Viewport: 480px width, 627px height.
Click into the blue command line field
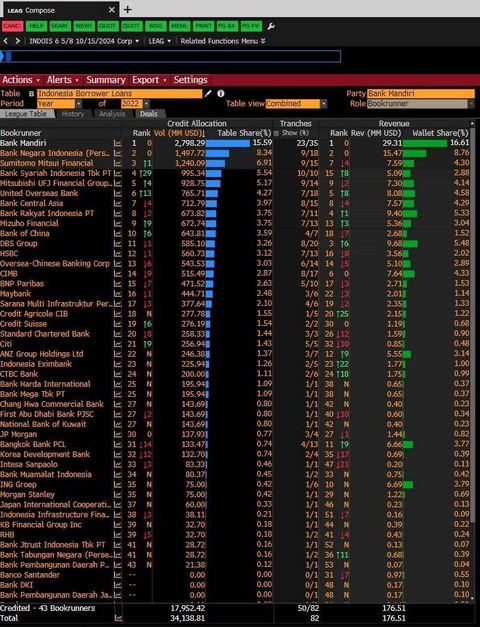[172, 56]
